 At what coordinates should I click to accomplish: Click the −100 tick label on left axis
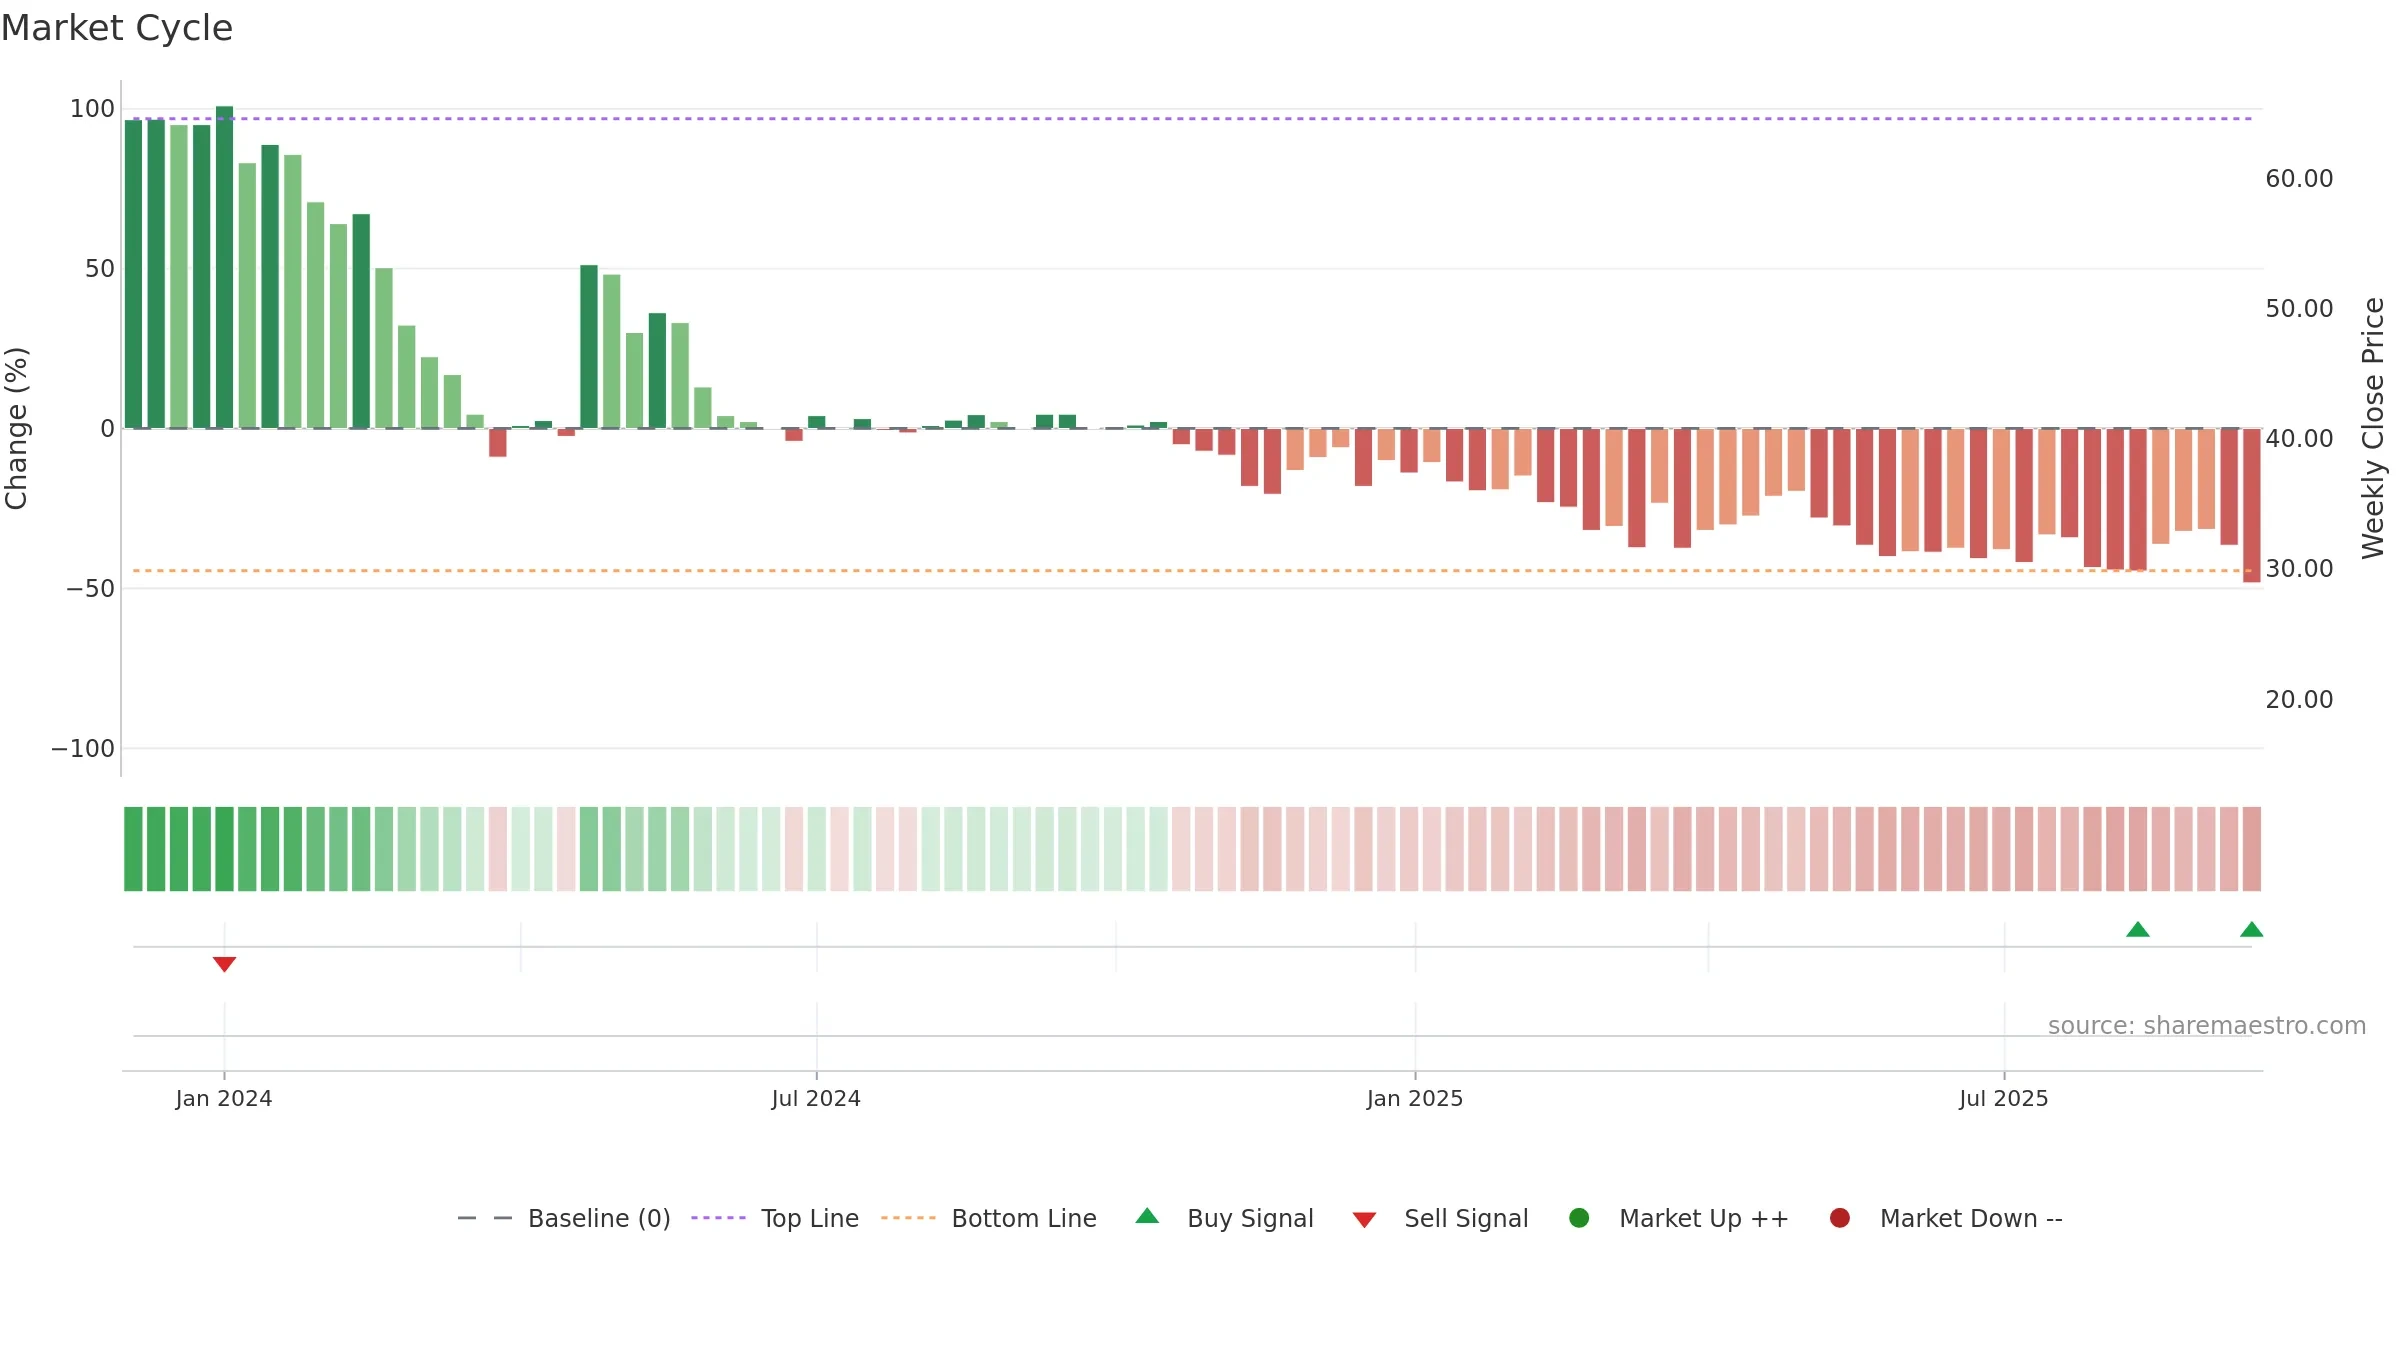tap(83, 749)
